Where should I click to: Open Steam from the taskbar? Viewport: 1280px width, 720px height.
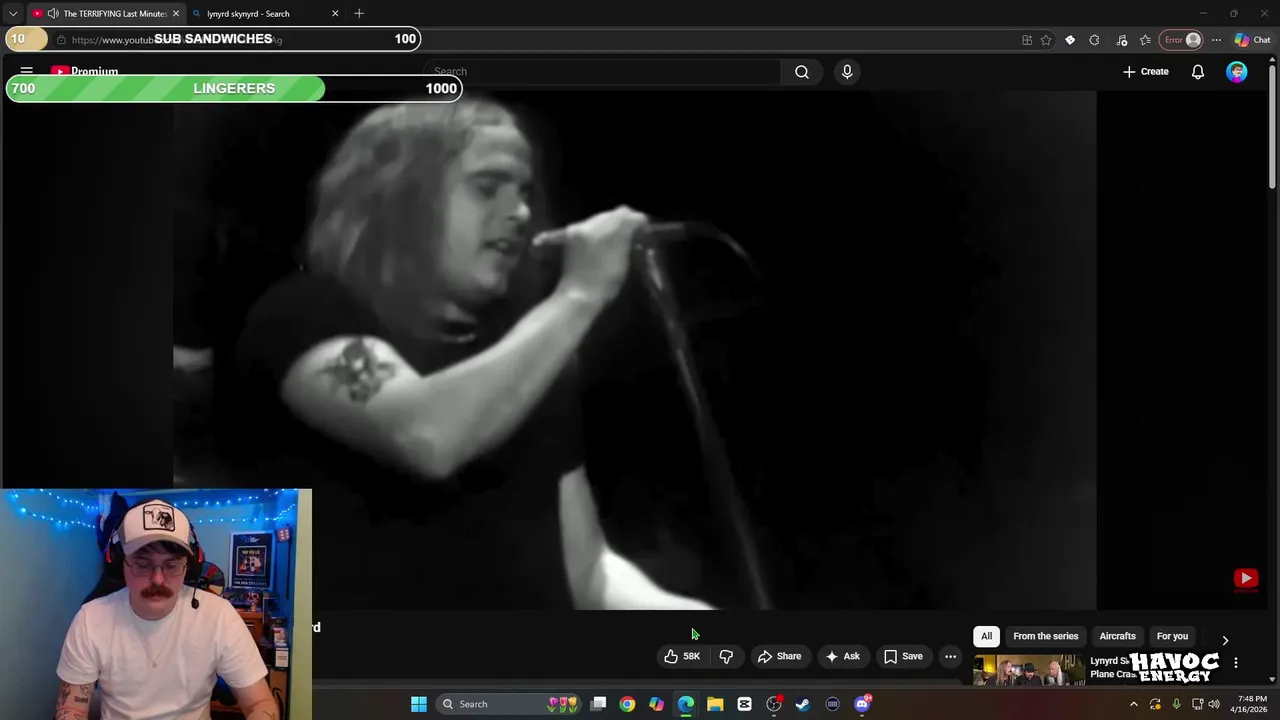(803, 704)
